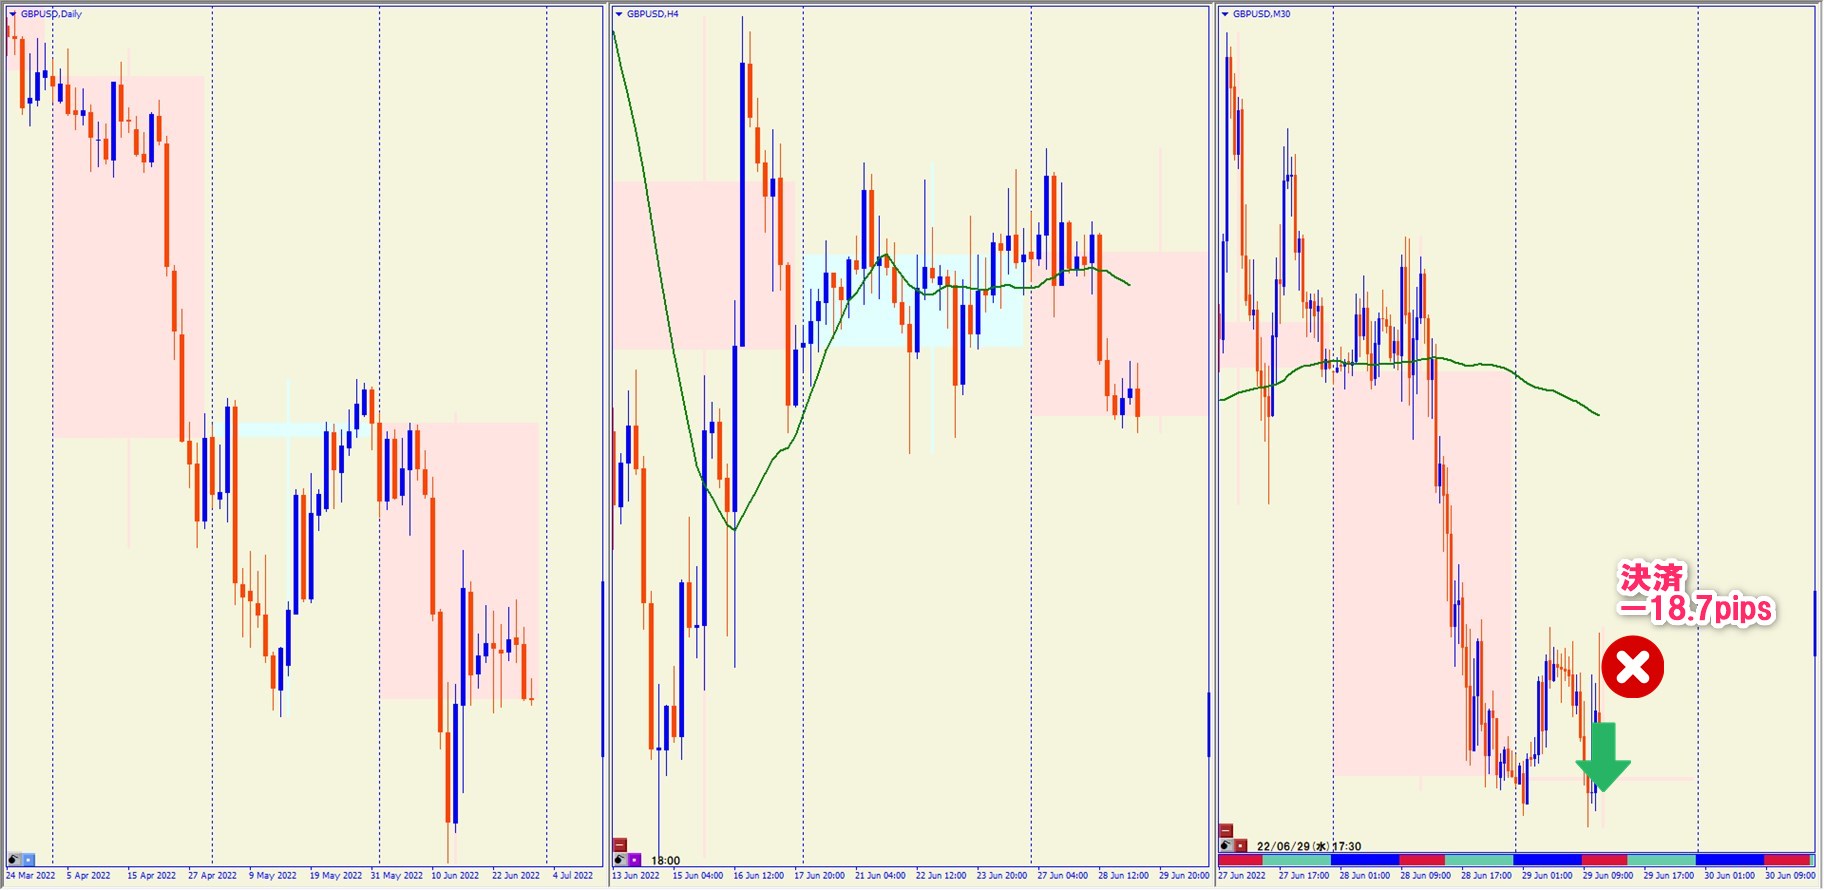This screenshot has height=890, width=1824.
Task: Click the 10 Jun 2022 date axis label
Action: 455,876
